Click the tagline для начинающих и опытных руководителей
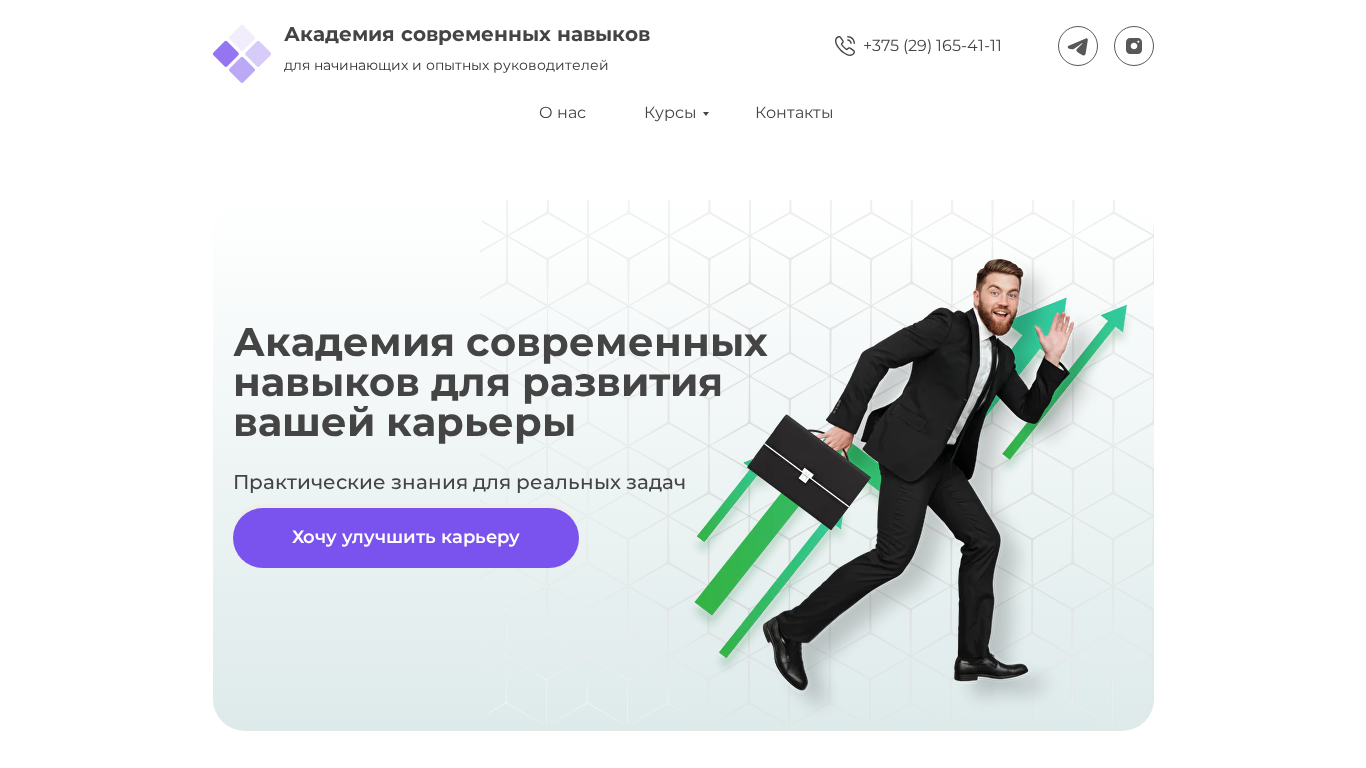 446,65
